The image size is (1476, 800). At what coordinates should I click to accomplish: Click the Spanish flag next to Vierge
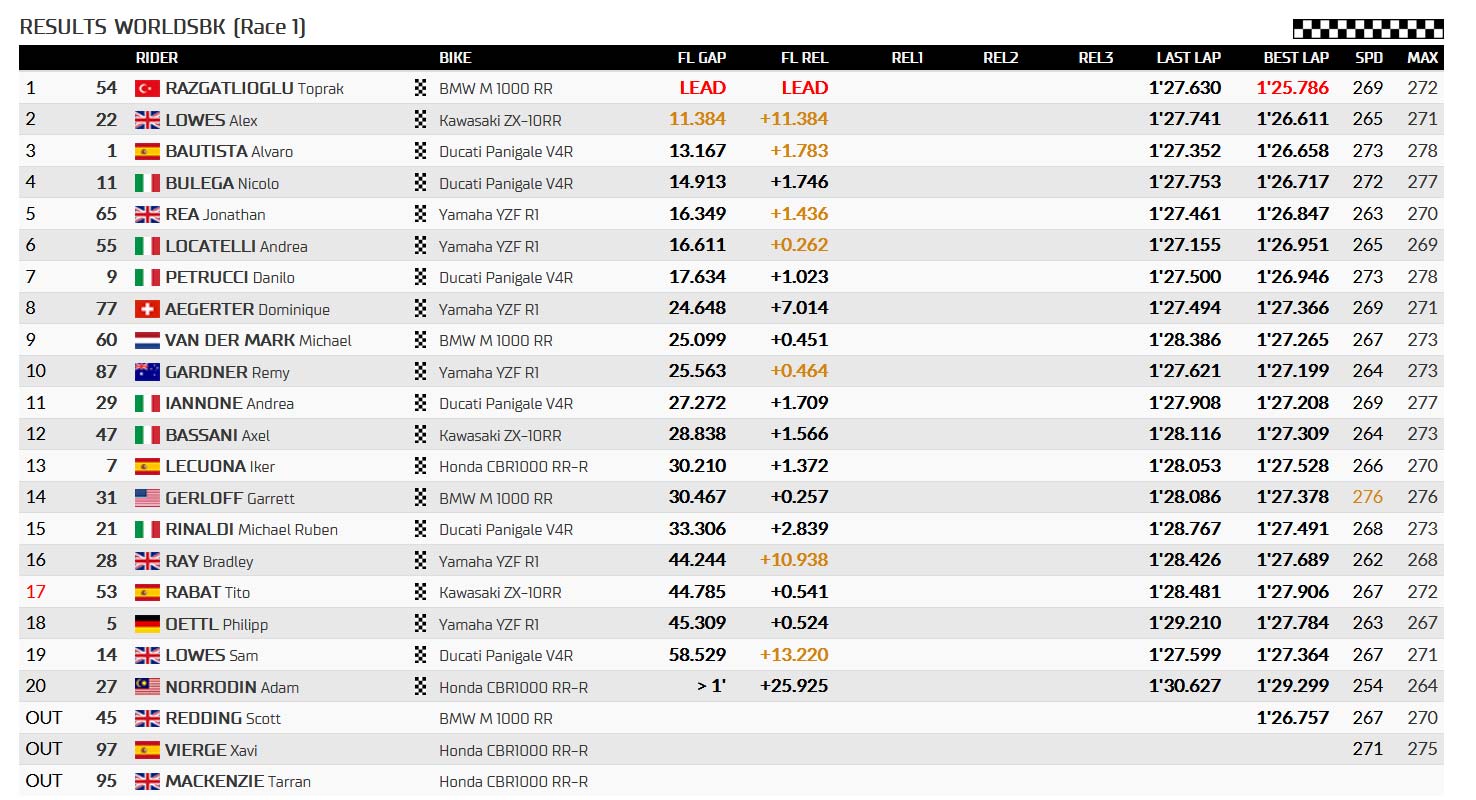(147, 750)
